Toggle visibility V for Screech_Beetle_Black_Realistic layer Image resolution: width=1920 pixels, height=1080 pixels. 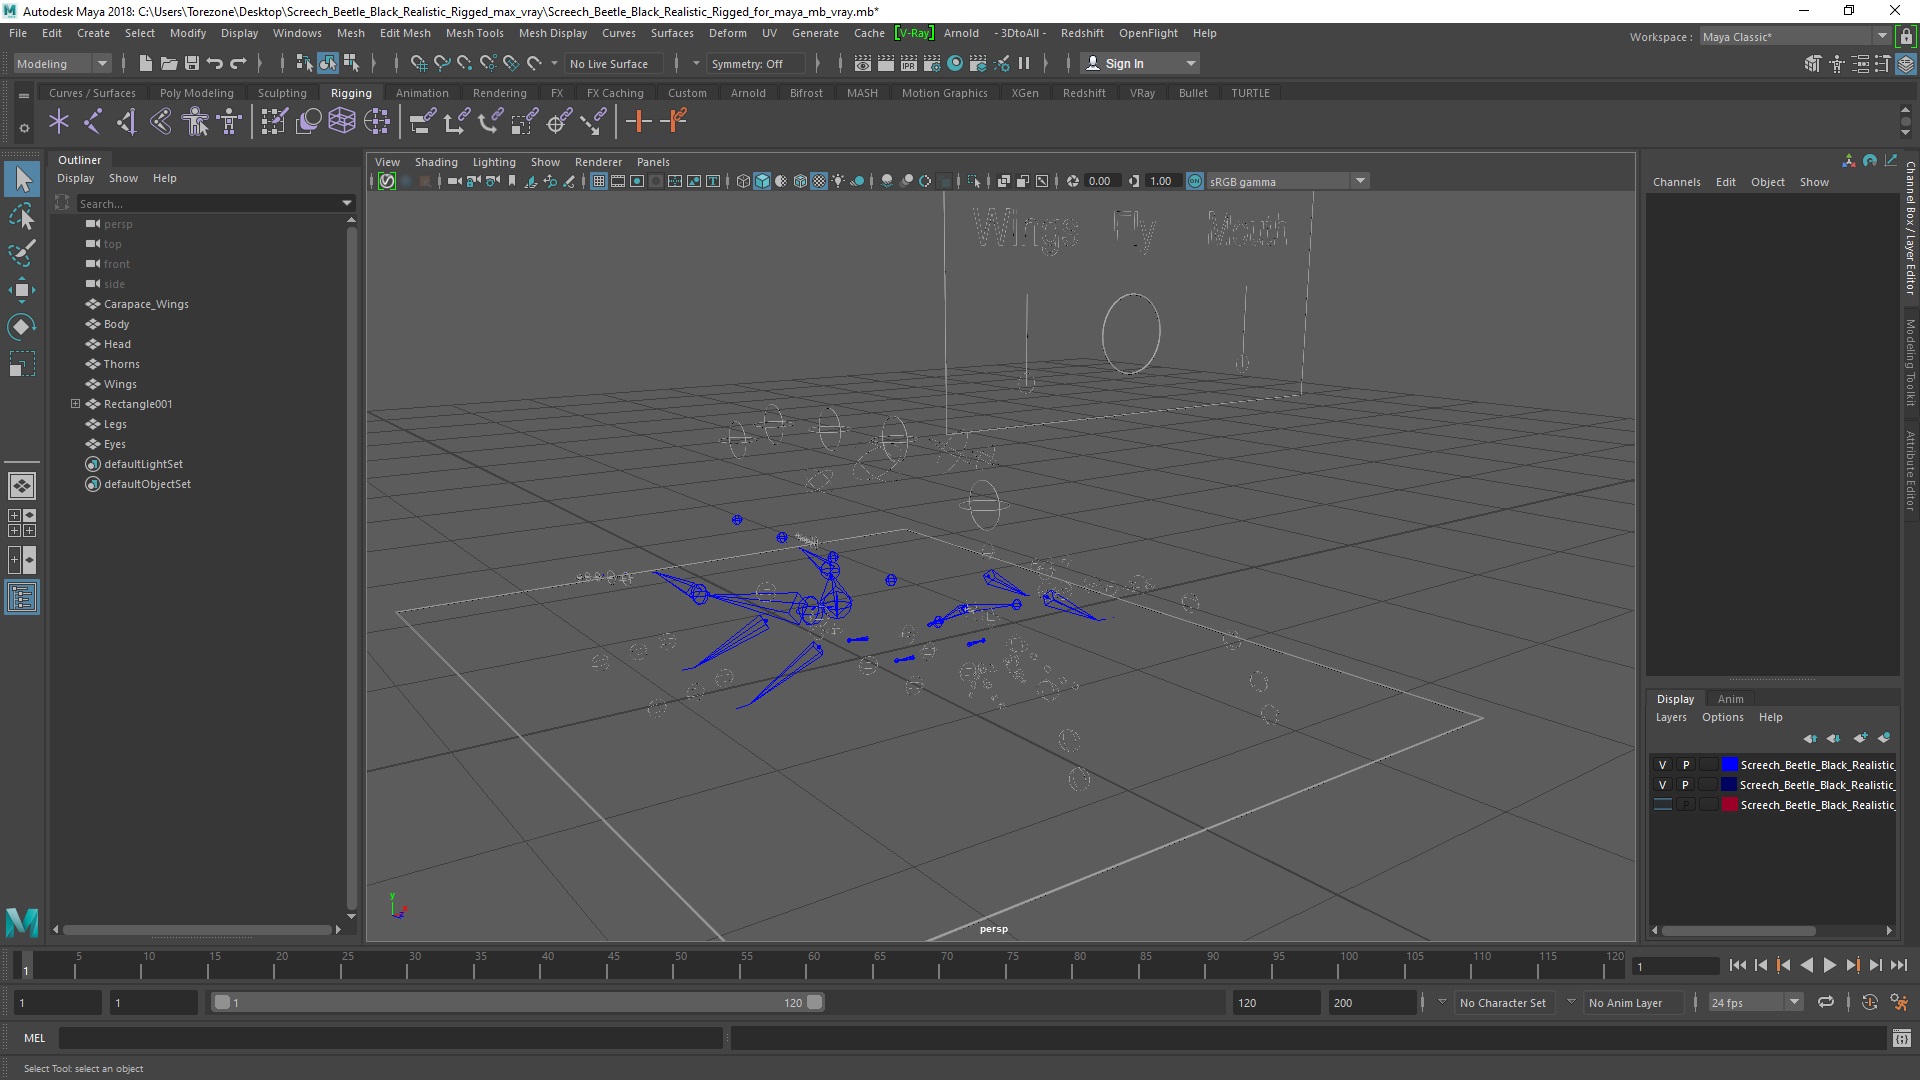(x=1663, y=765)
